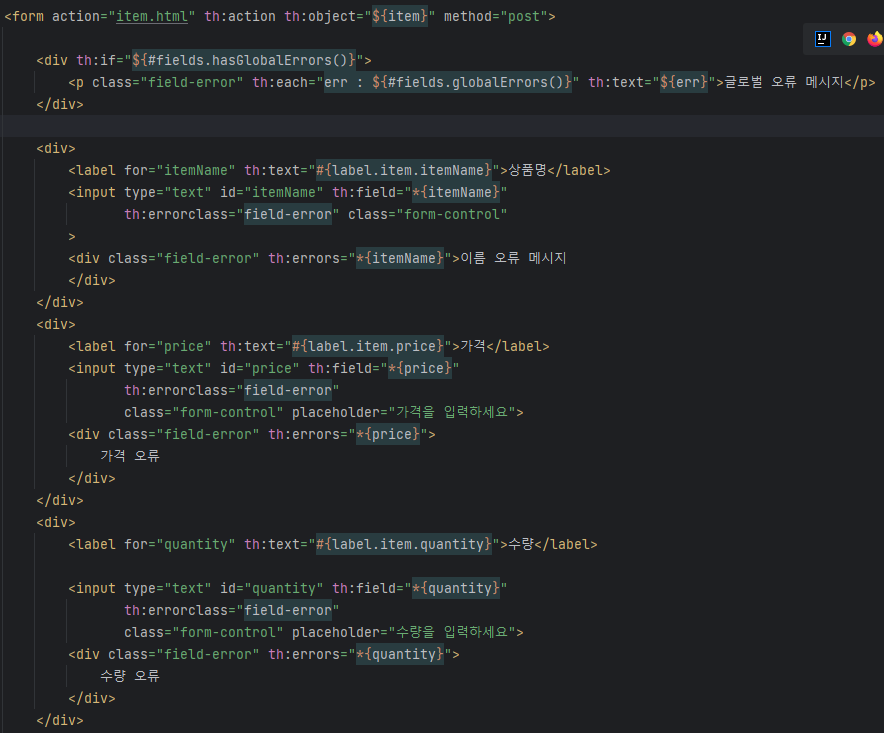The height and width of the screenshot is (733, 884).
Task: Open page preview in Firefox browser icon
Action: (874, 39)
